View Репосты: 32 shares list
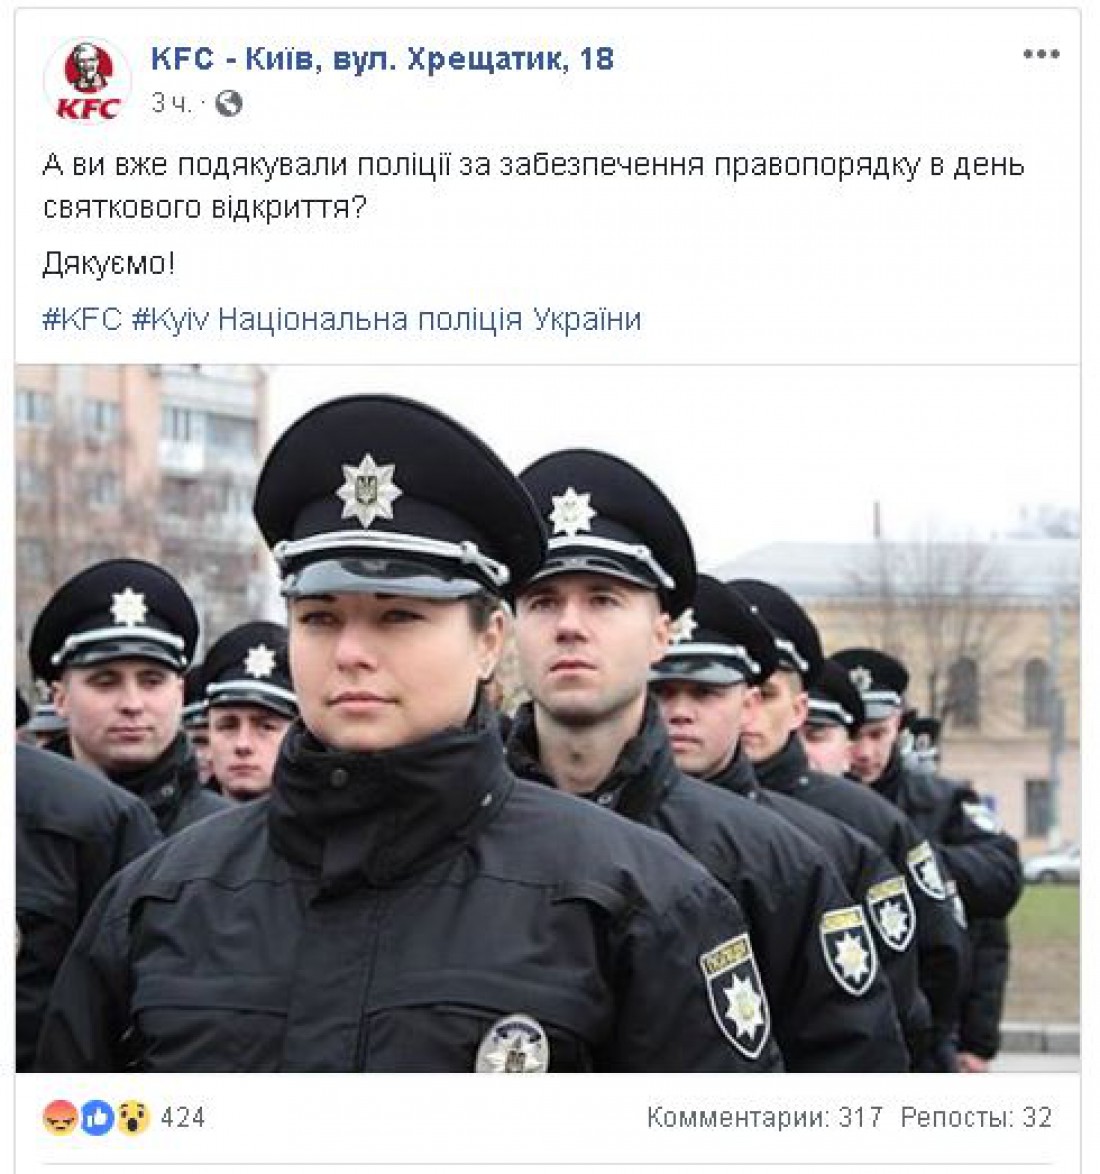This screenshot has width=1100, height=1174. (976, 1117)
